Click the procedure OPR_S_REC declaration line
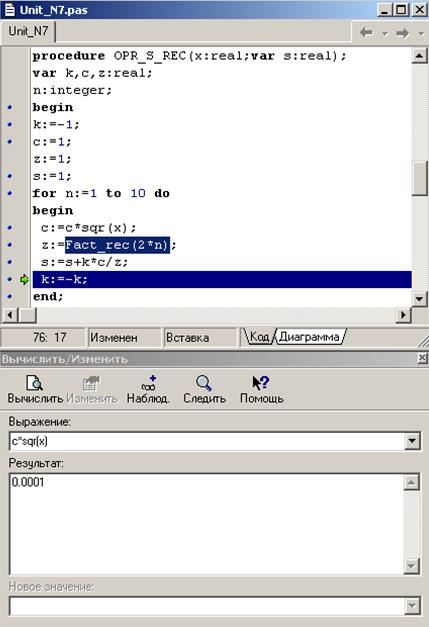The height and width of the screenshot is (627, 429). [x=189, y=56]
